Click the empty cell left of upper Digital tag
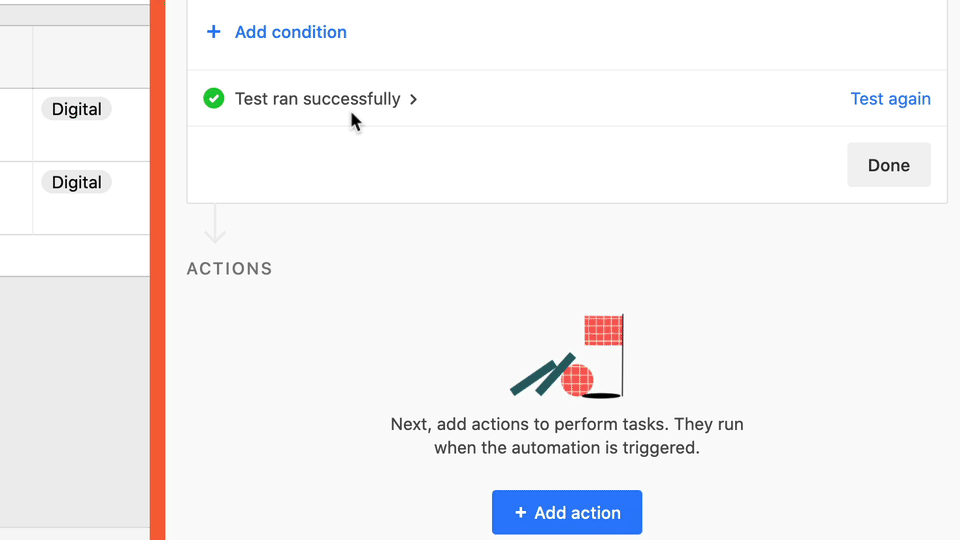 [x=16, y=124]
